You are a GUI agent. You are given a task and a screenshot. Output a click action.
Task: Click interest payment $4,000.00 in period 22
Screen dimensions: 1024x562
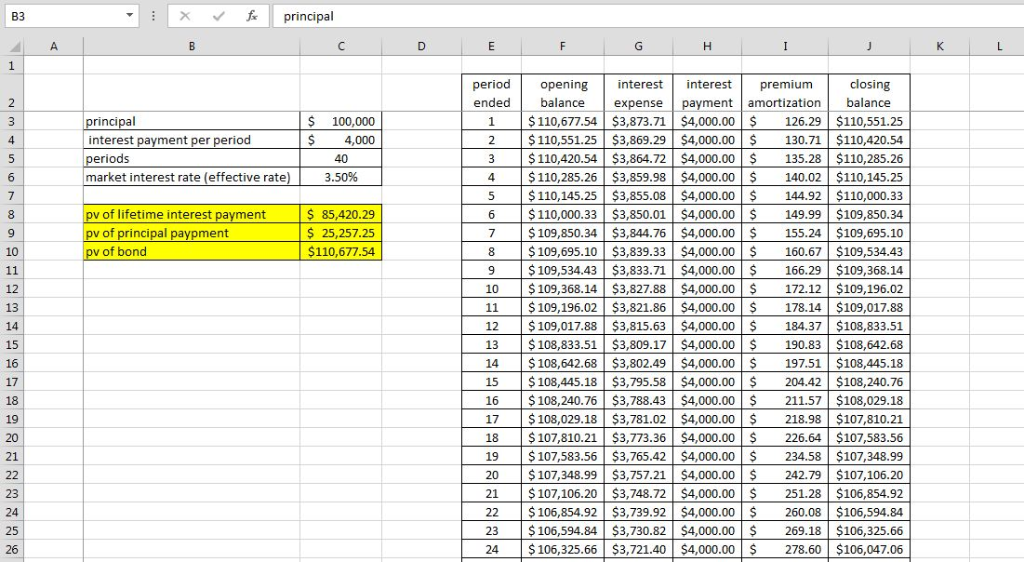point(707,512)
